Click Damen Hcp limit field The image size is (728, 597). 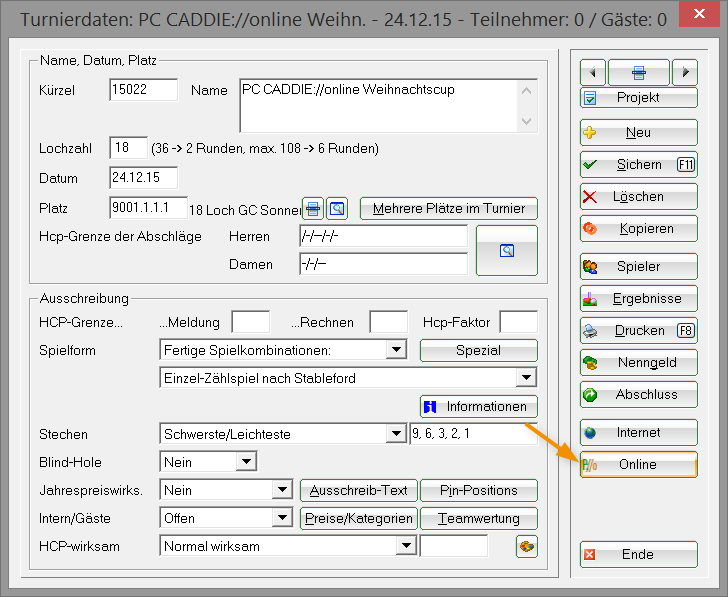384,264
